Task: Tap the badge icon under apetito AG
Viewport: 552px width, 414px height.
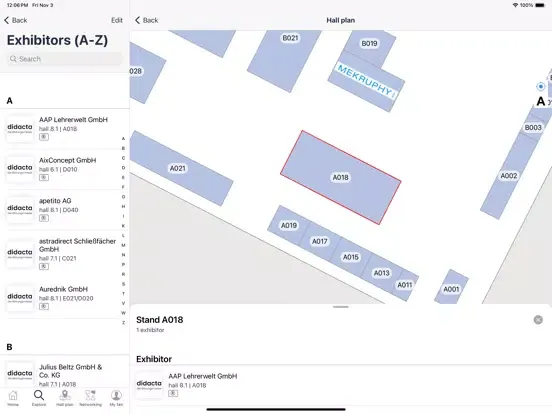Action: (44, 218)
